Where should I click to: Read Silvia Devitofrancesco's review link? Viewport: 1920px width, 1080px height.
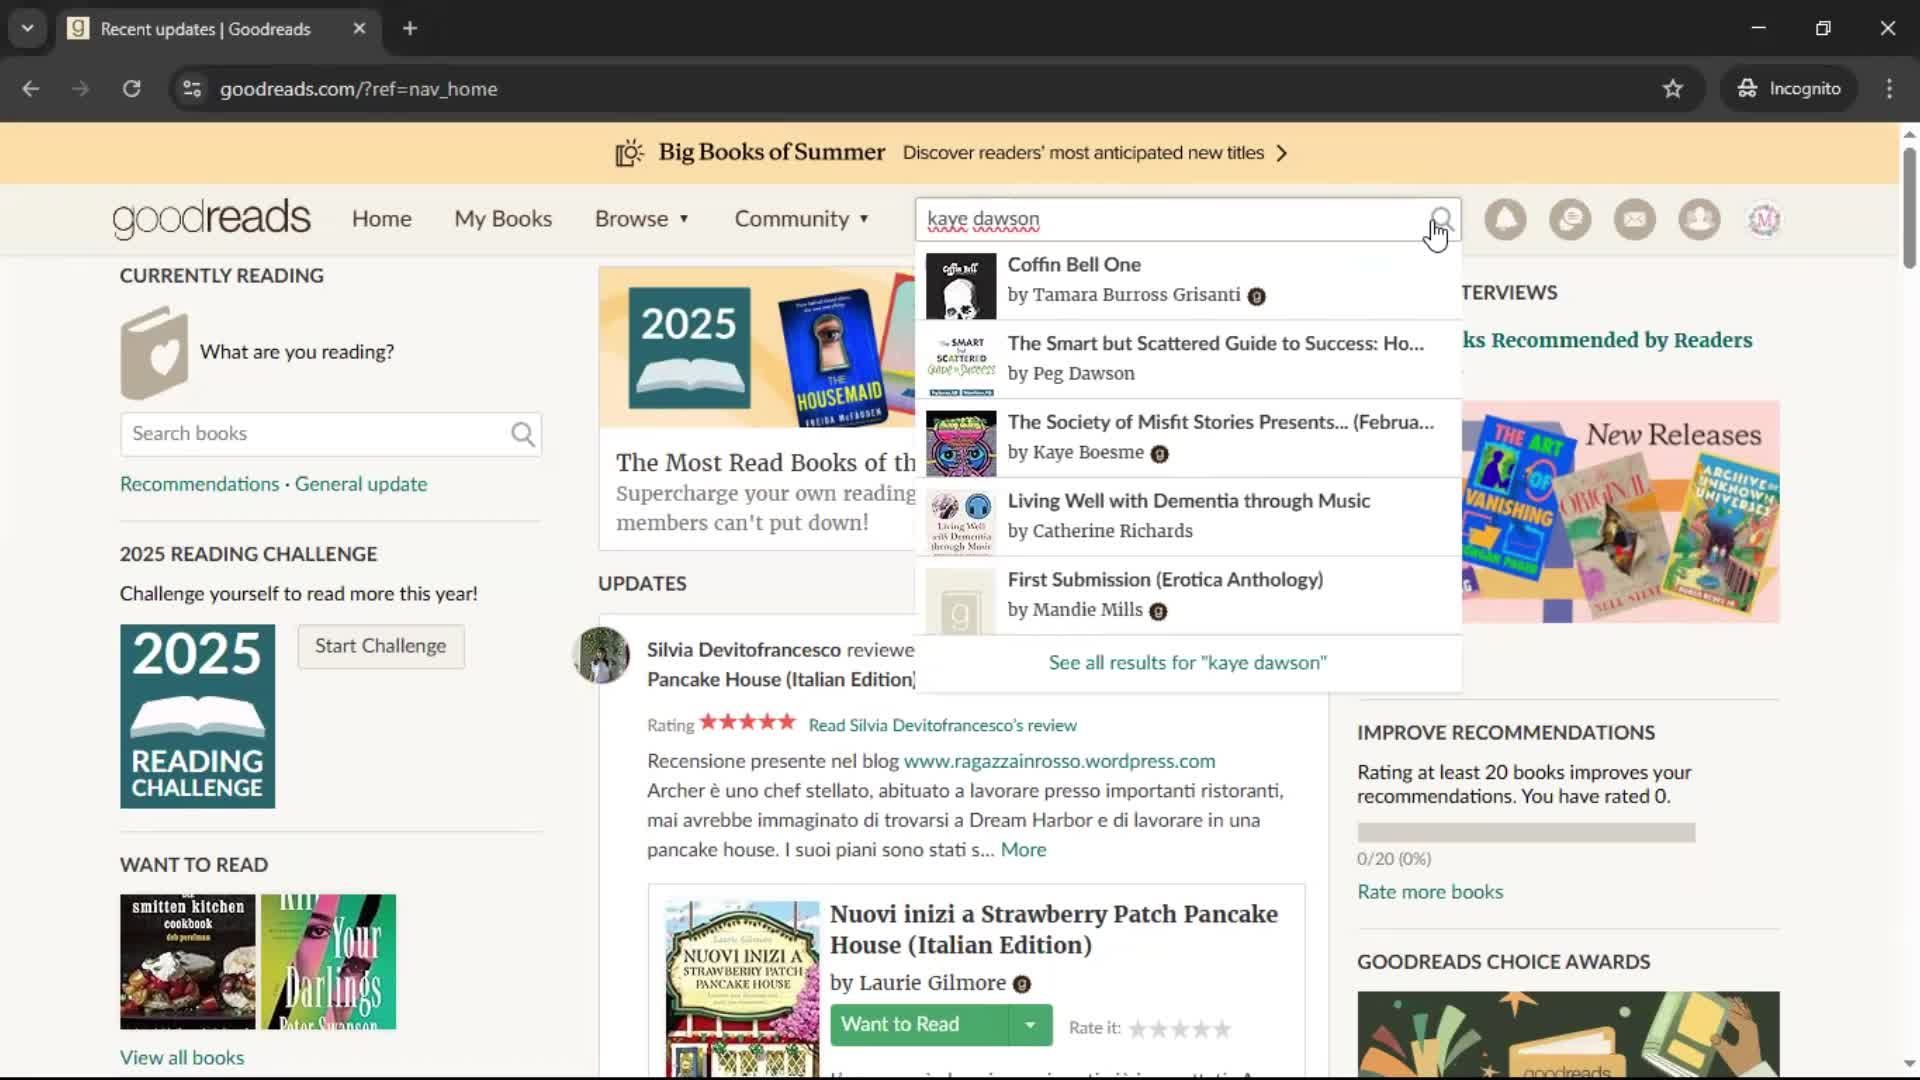click(x=942, y=725)
